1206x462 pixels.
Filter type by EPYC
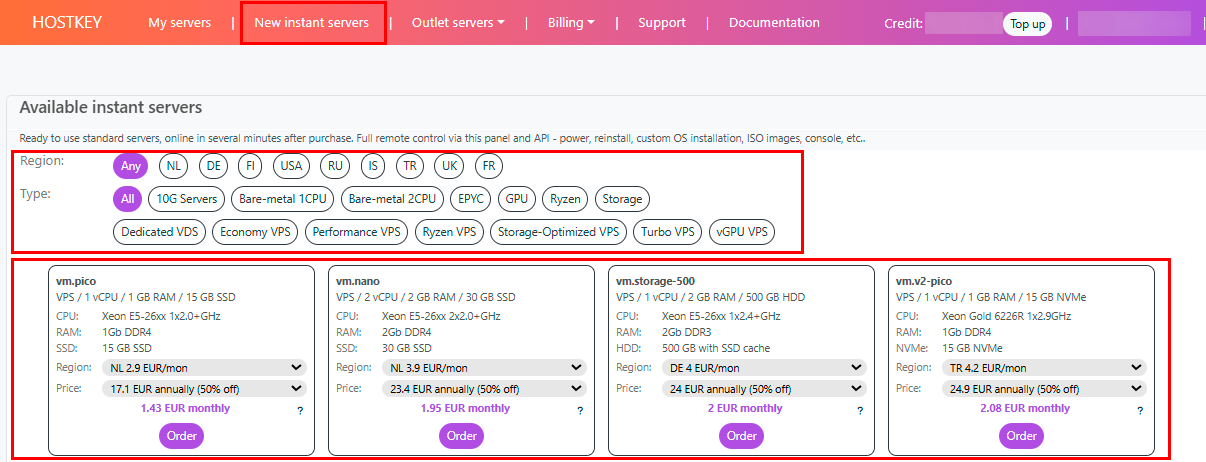pos(471,199)
